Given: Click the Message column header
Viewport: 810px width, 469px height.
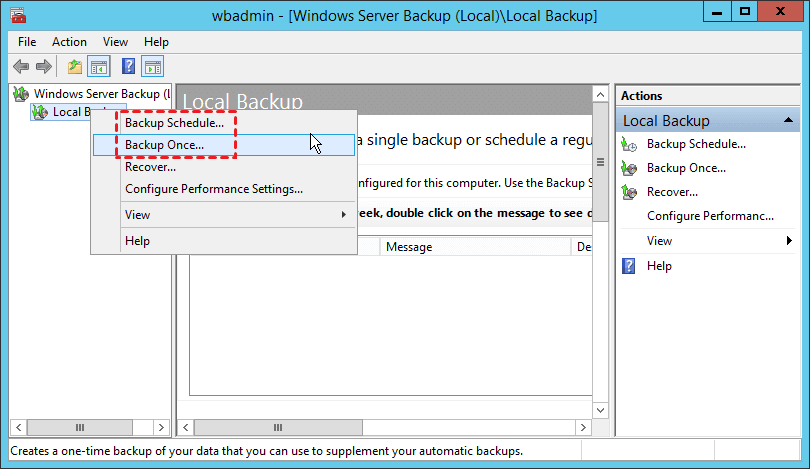Looking at the screenshot, I should click(475, 247).
